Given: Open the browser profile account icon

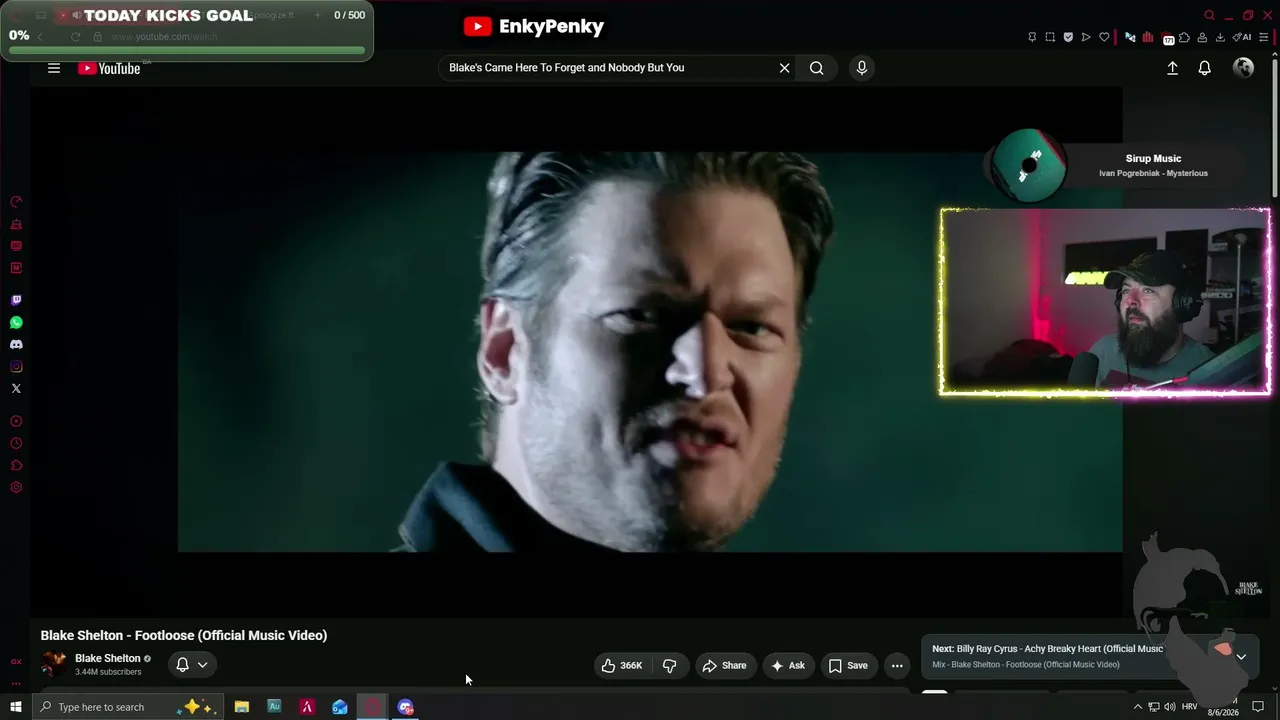Looking at the screenshot, I should [x=1203, y=37].
